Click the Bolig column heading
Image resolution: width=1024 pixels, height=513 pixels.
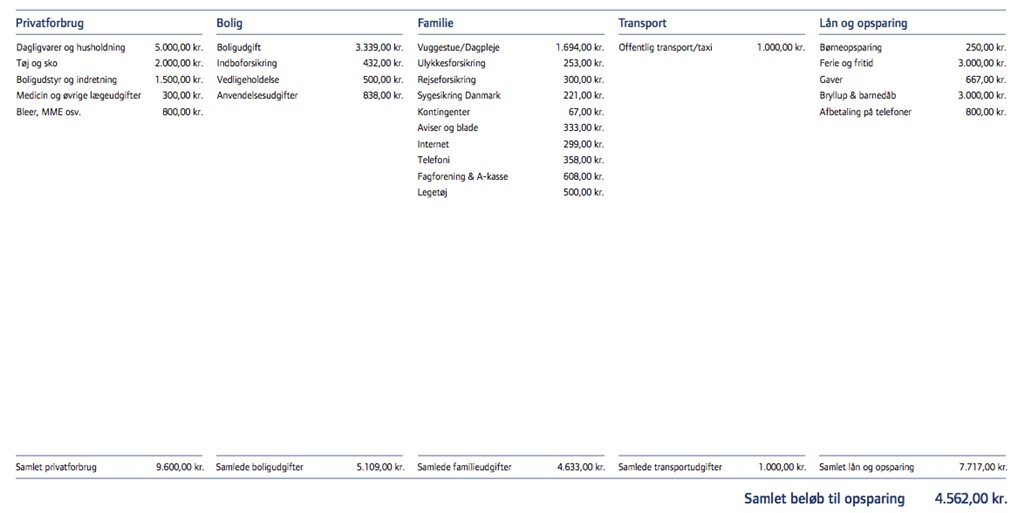[229, 23]
